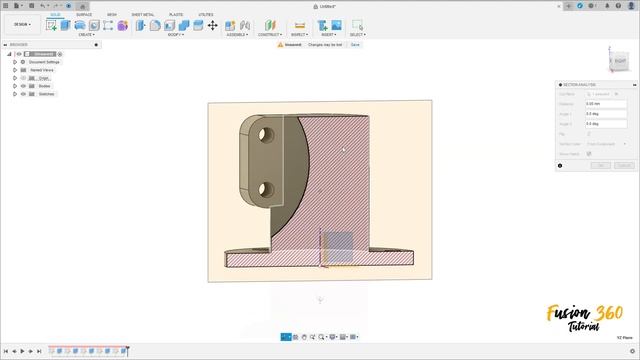Viewport: 640px width, 360px height.
Task: Select the Solid tab
Action: click(x=55, y=15)
